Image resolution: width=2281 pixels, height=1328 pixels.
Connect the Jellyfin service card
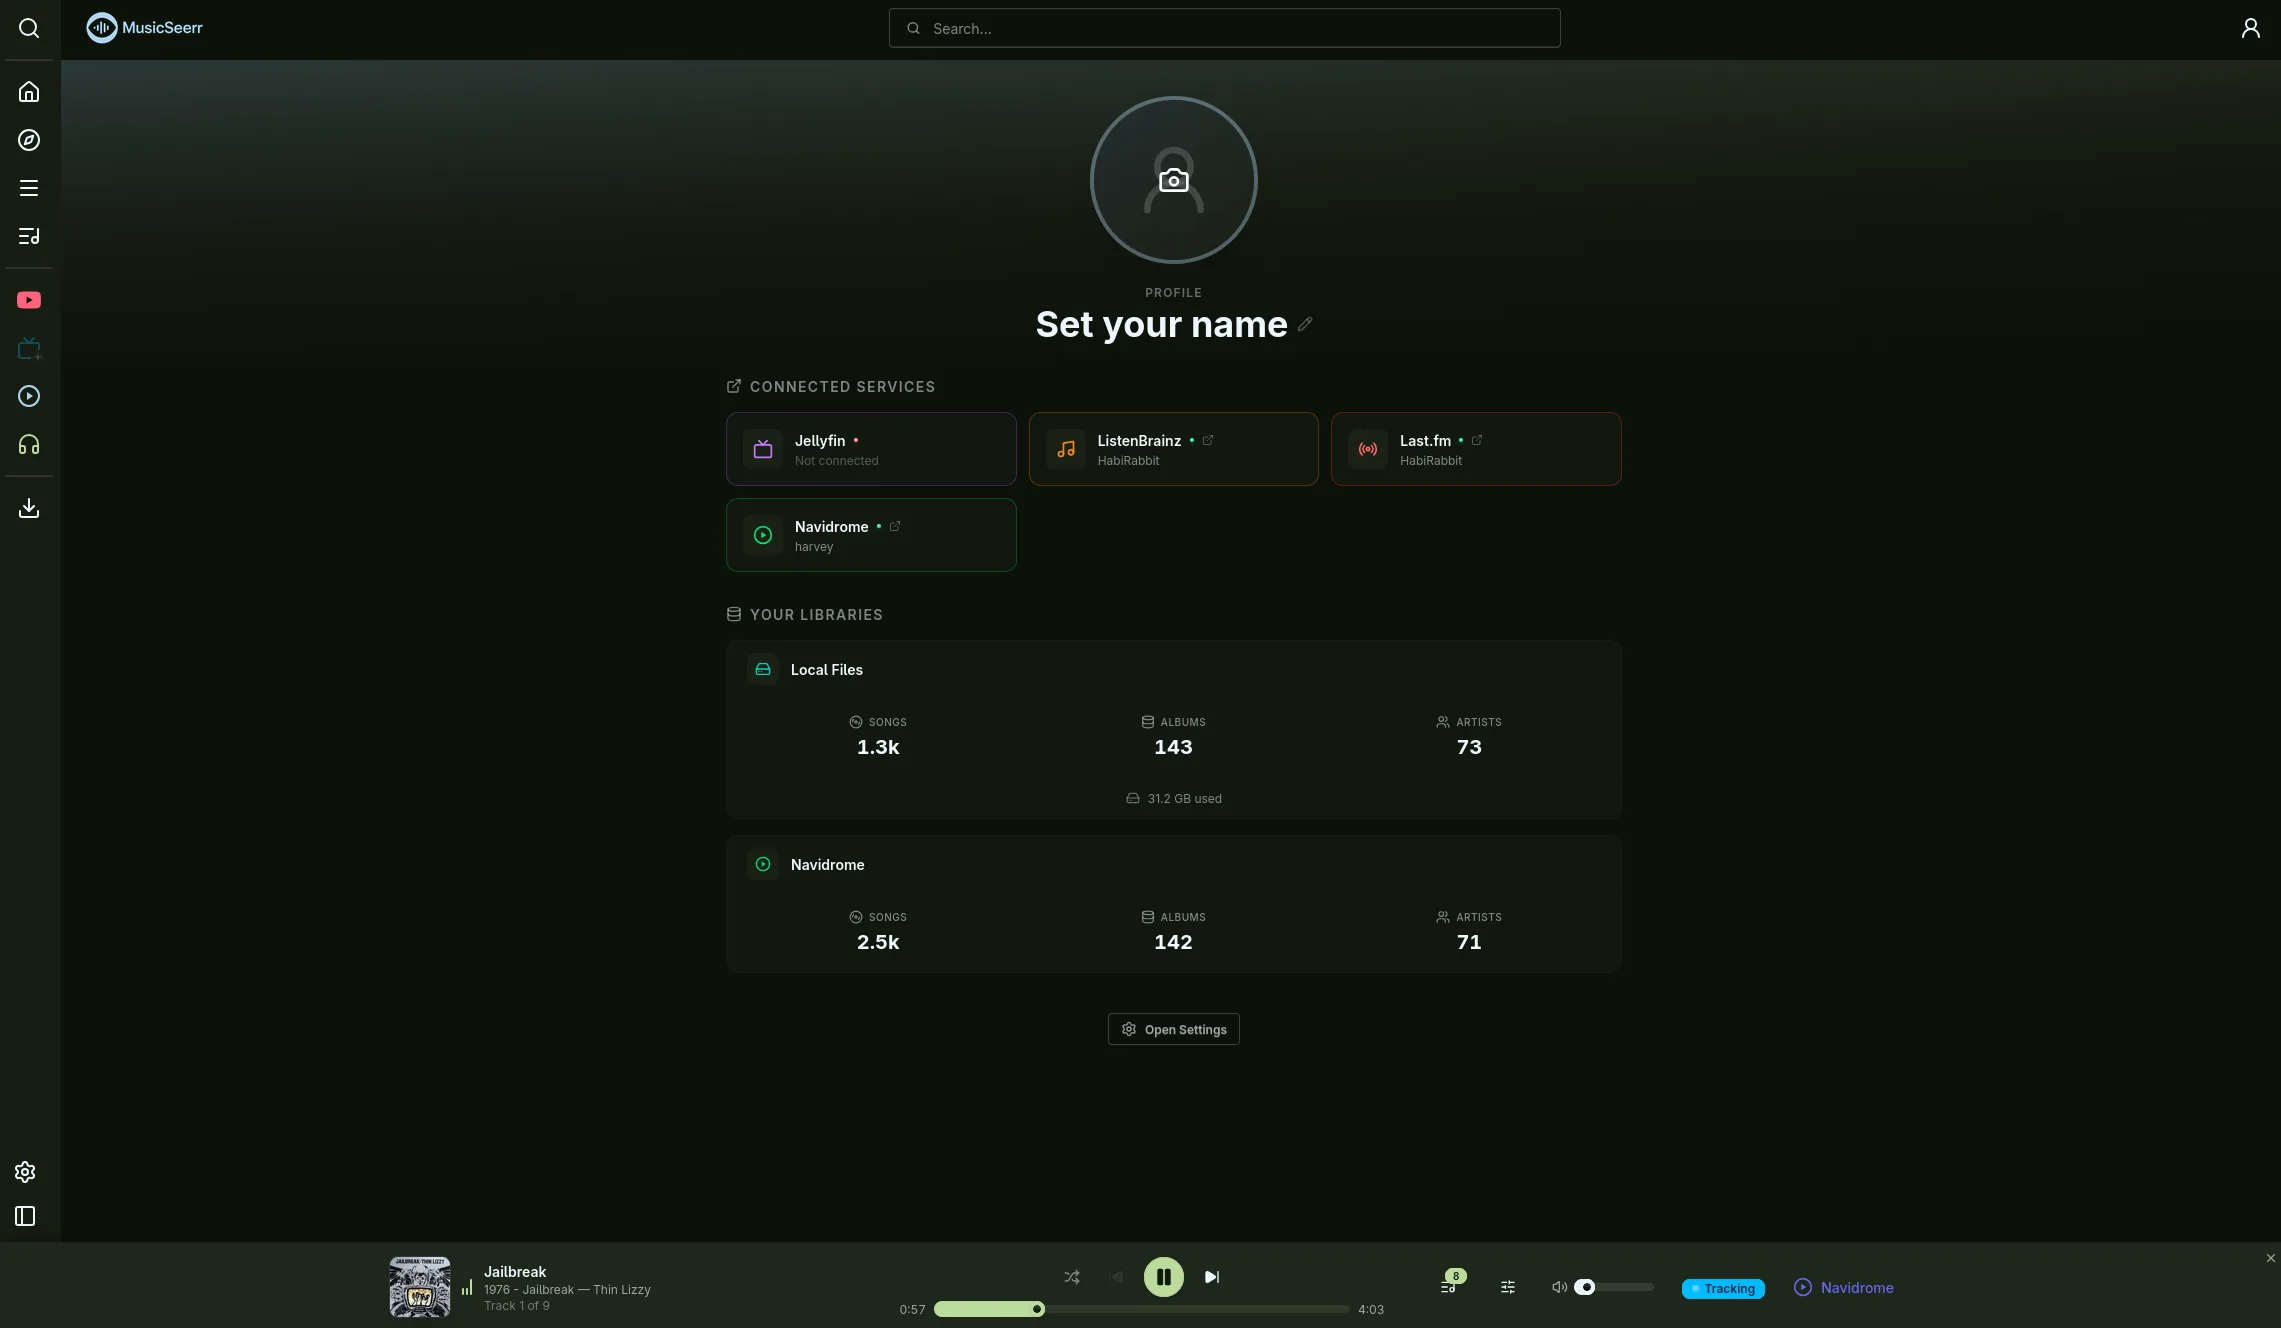pos(870,449)
